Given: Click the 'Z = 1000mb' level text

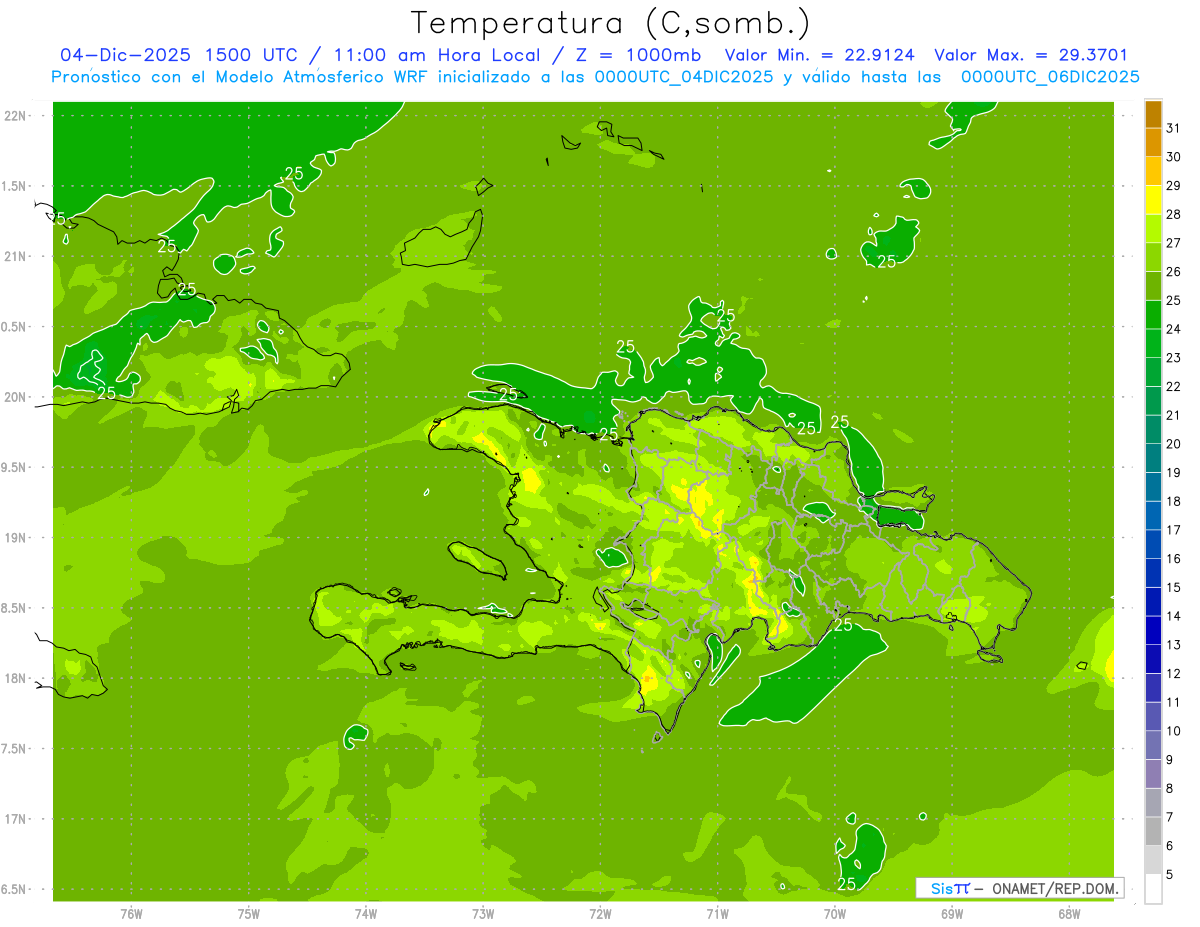Looking at the screenshot, I should (635, 55).
